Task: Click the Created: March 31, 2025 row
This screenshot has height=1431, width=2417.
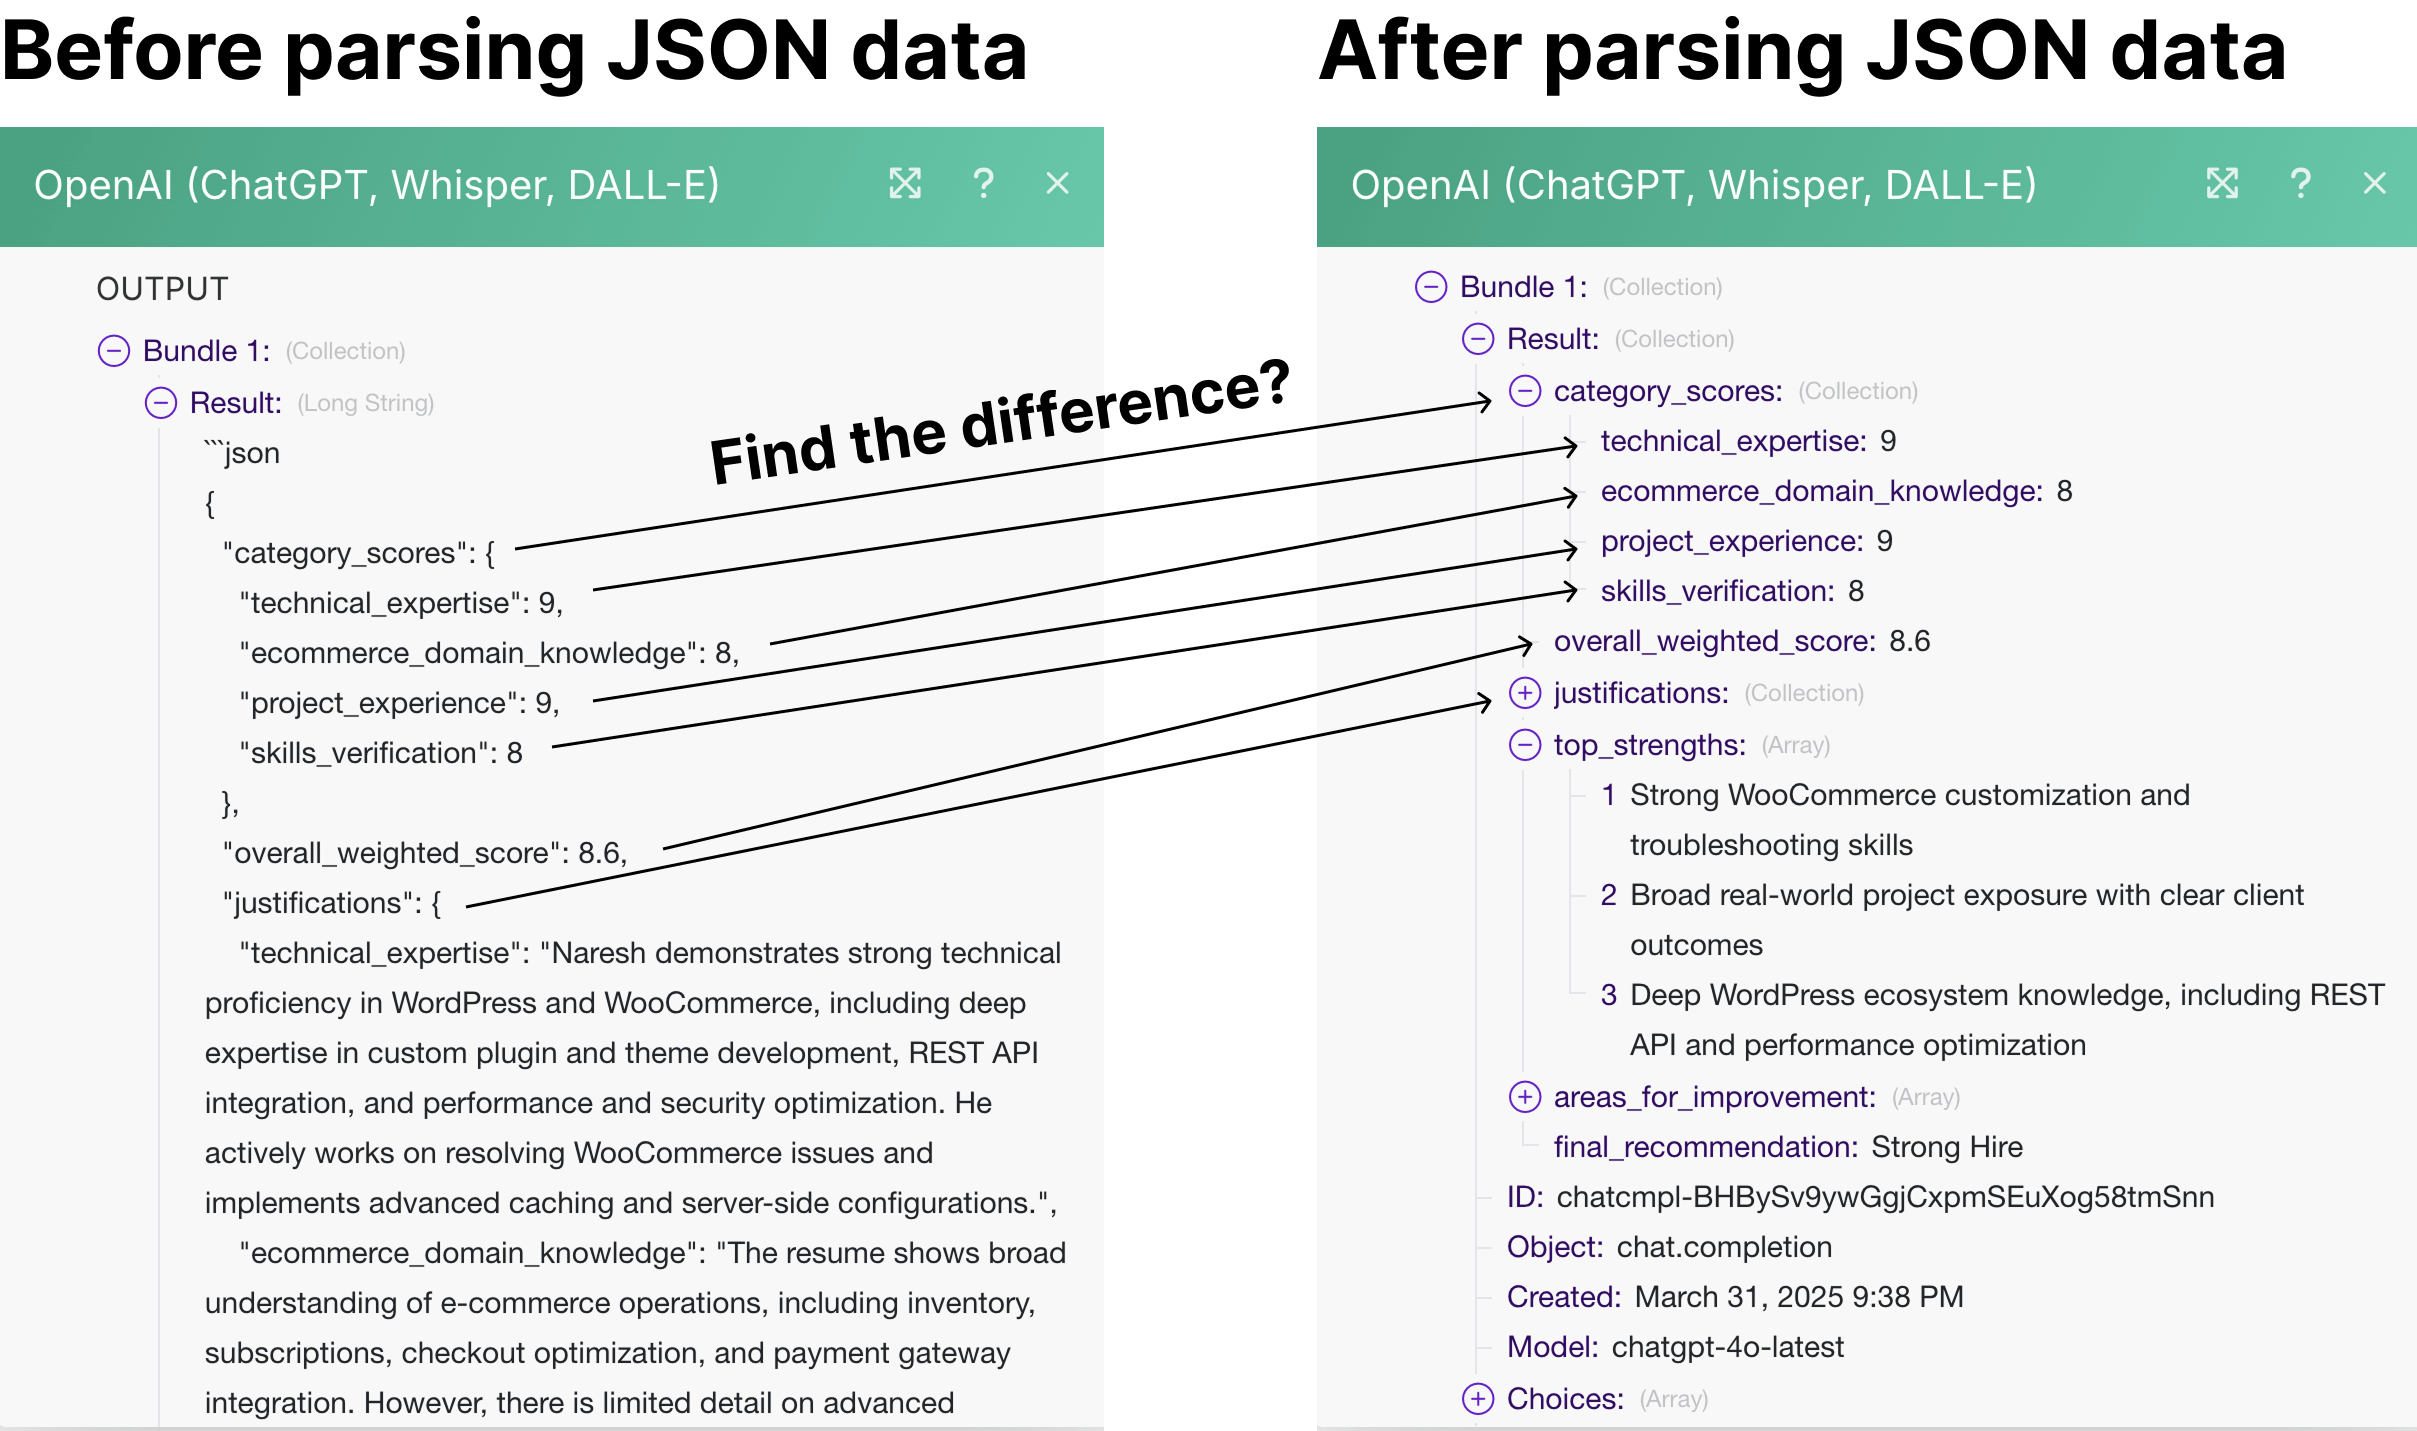Action: [1735, 1297]
